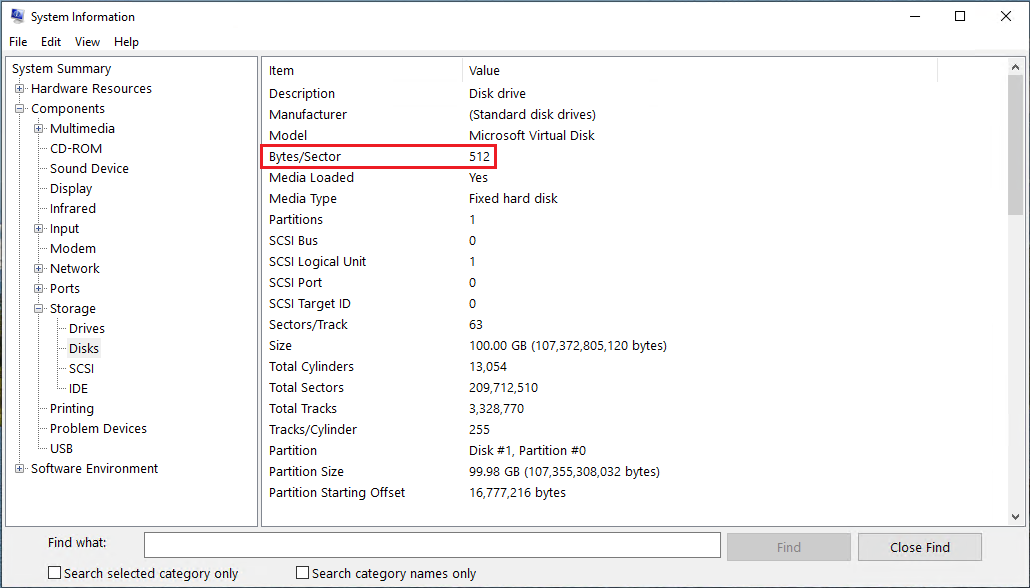The image size is (1030, 588).
Task: Expand the Multimedia category
Action: (38, 129)
